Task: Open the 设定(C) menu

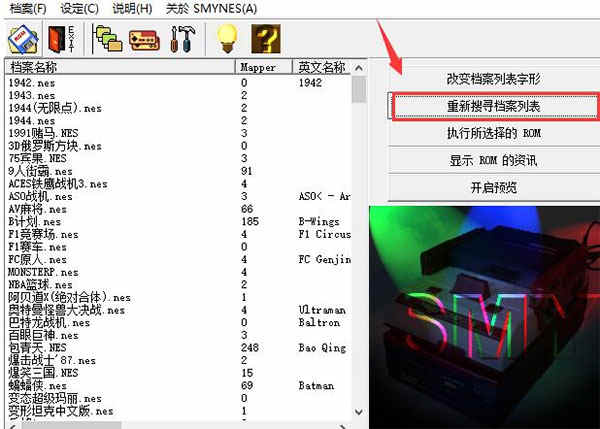Action: pos(80,8)
